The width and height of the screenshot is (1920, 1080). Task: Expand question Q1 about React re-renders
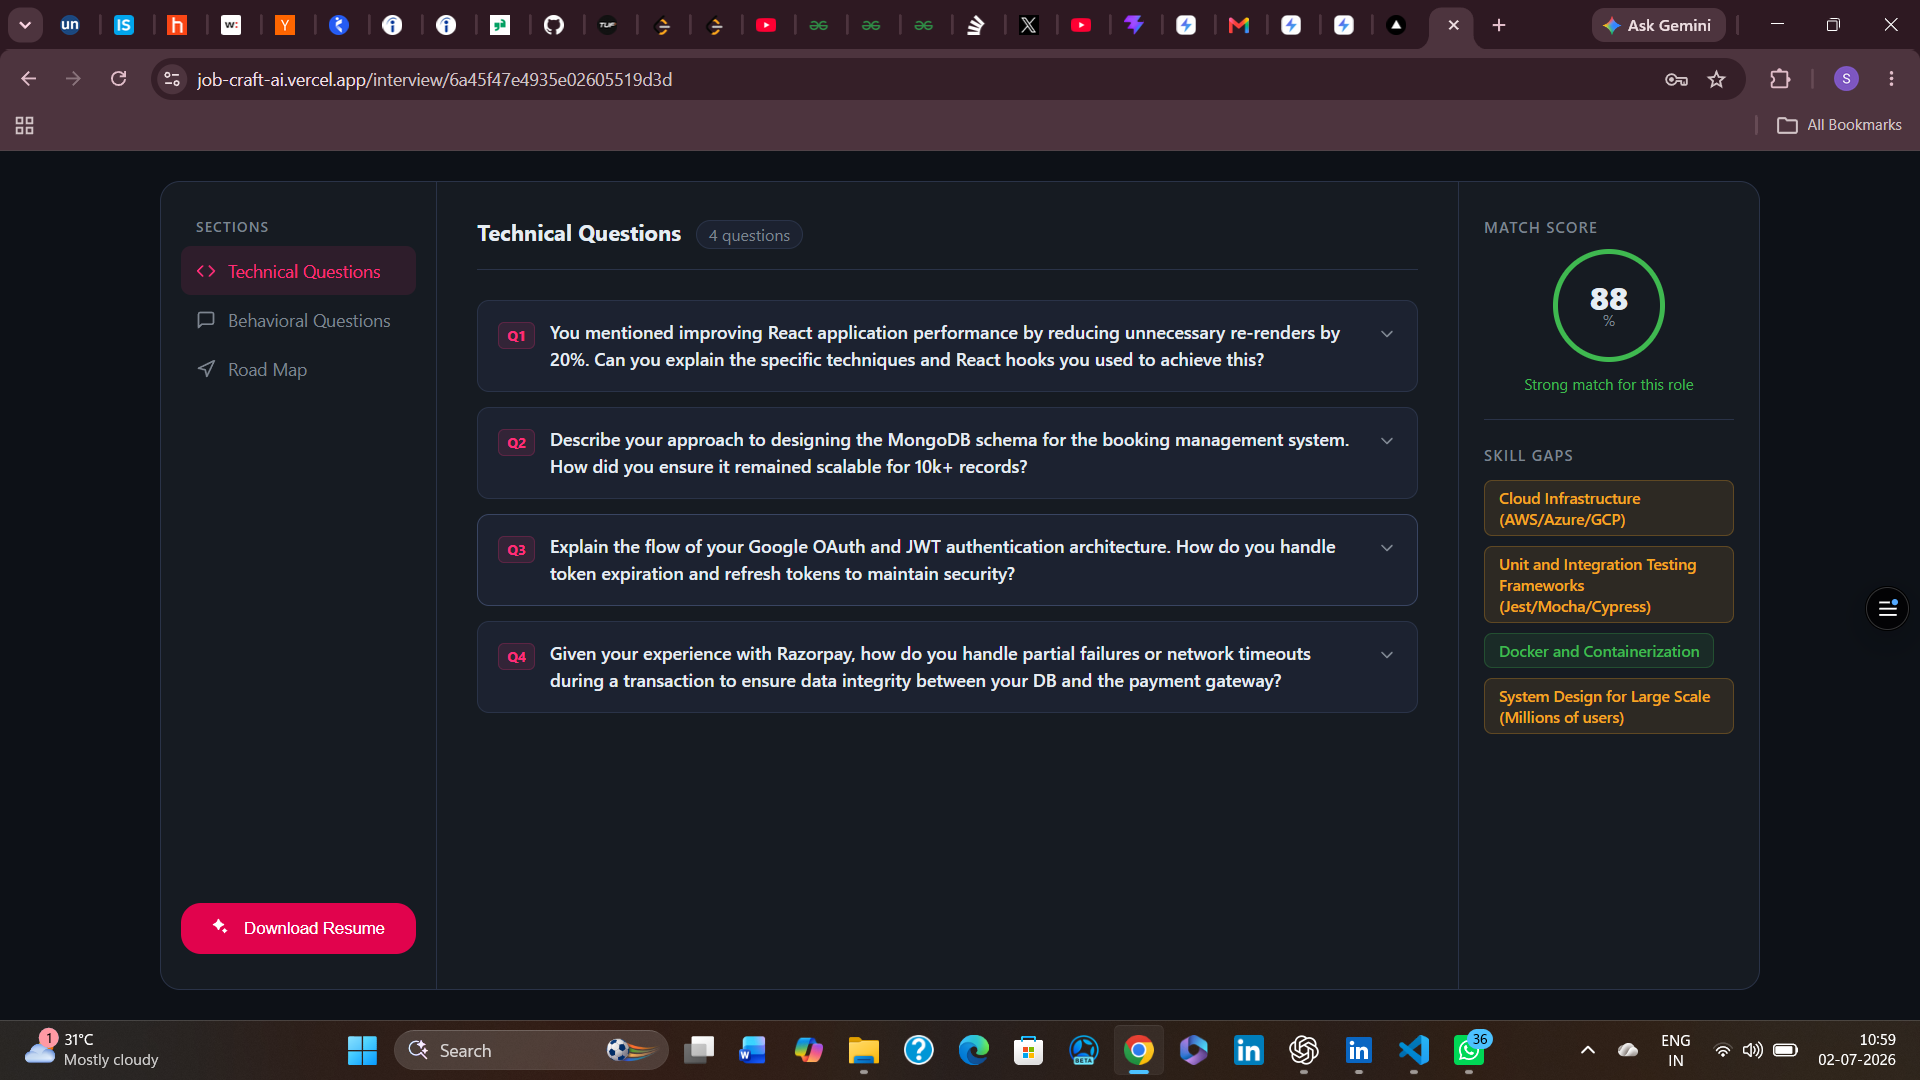click(x=947, y=346)
